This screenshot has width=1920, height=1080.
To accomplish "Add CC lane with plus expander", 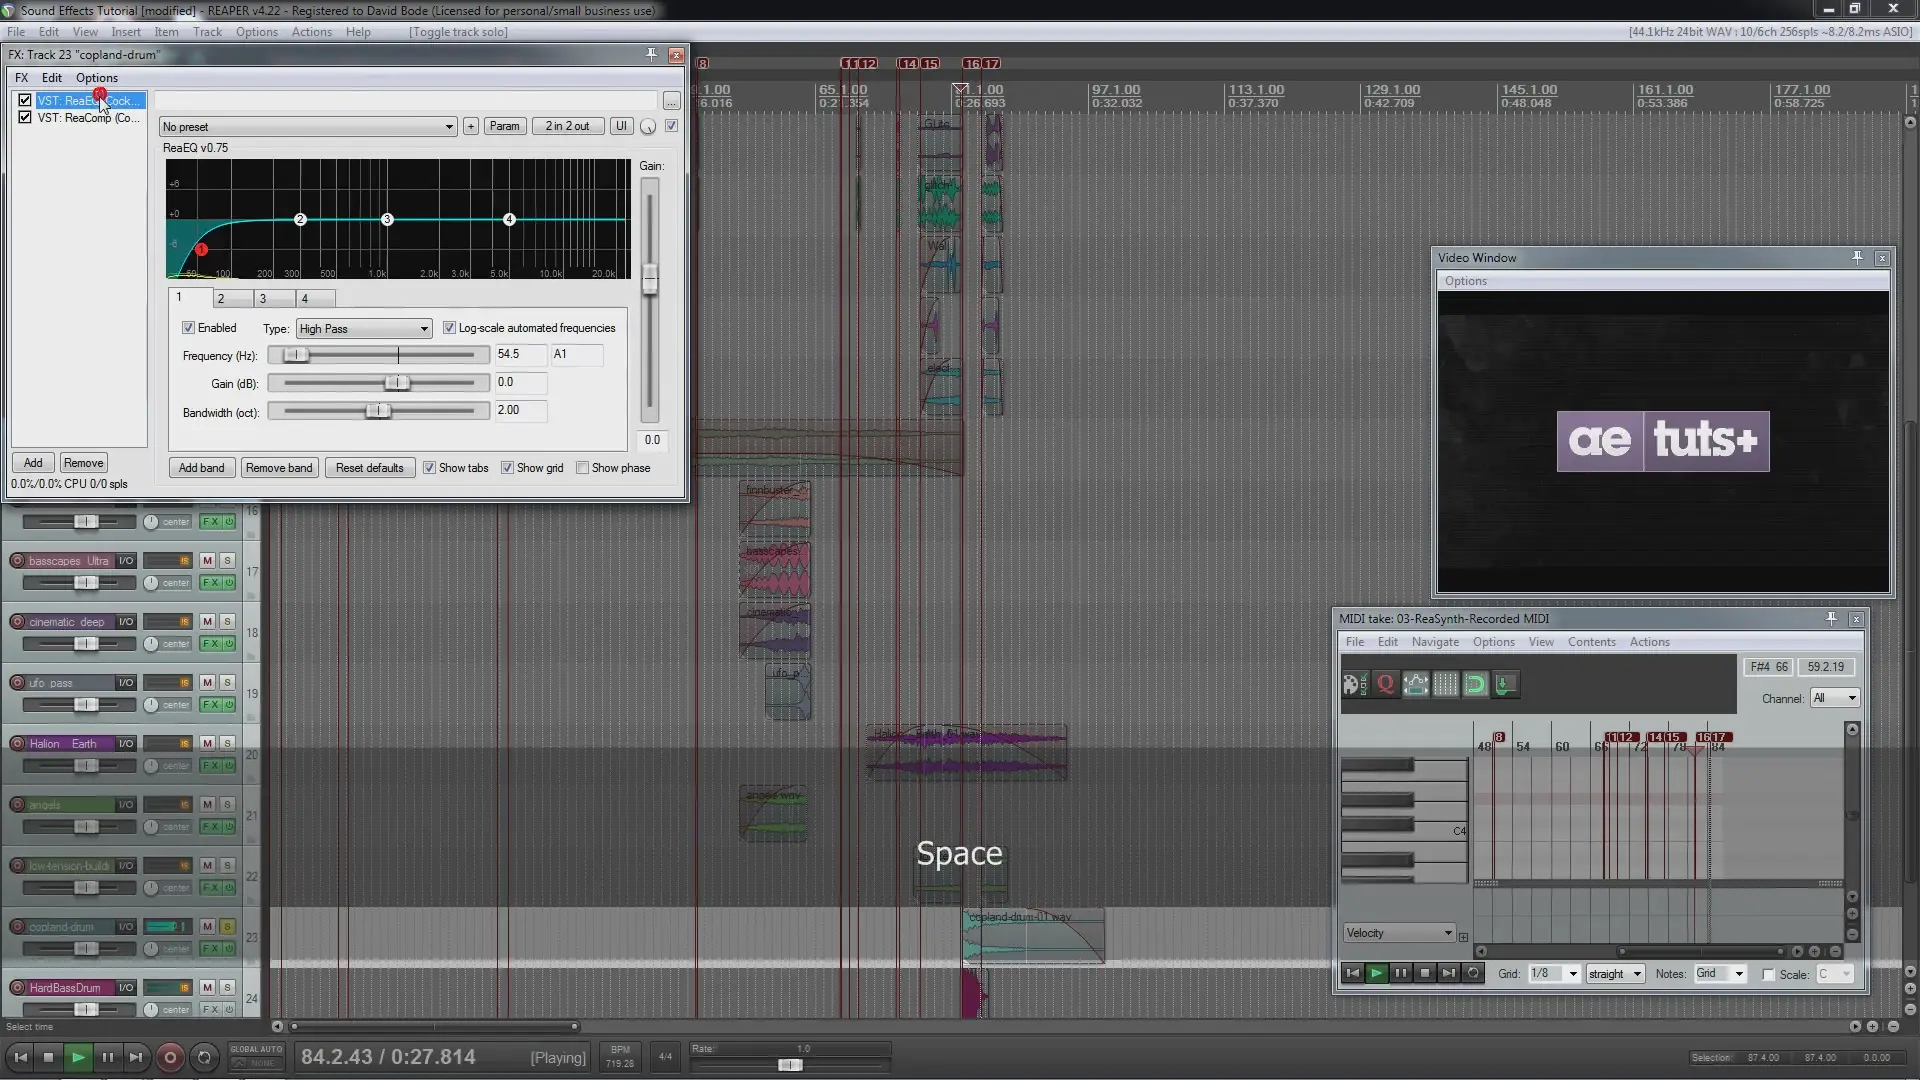I will 1463,938.
